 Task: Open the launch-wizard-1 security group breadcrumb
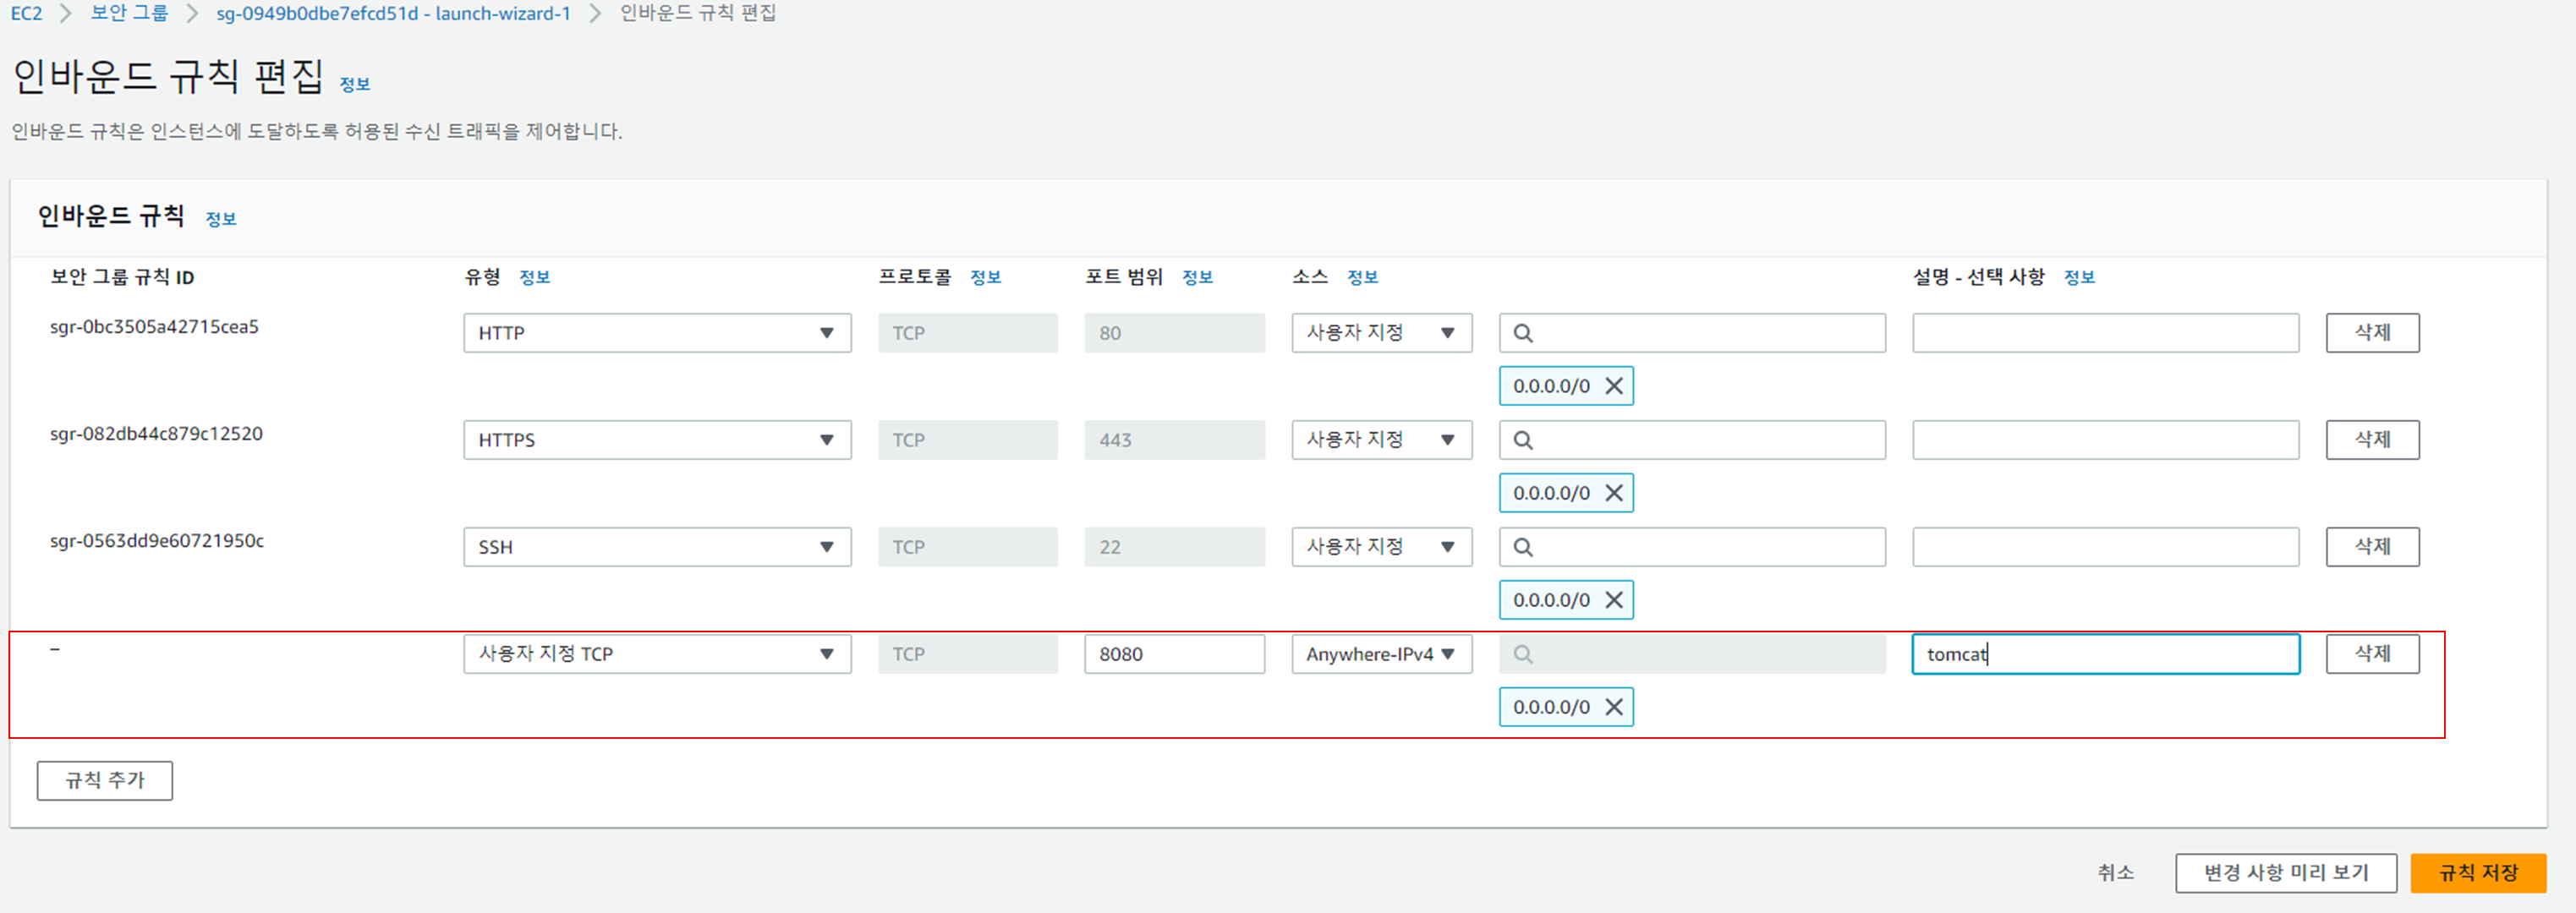[393, 13]
